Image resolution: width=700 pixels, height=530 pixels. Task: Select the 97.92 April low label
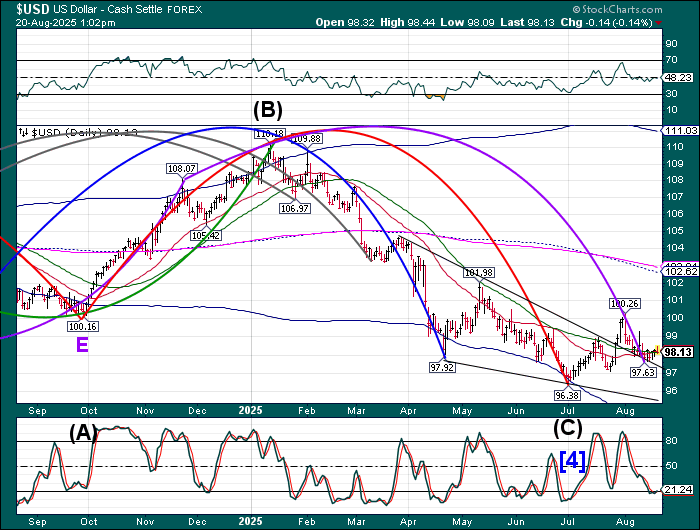click(x=442, y=368)
